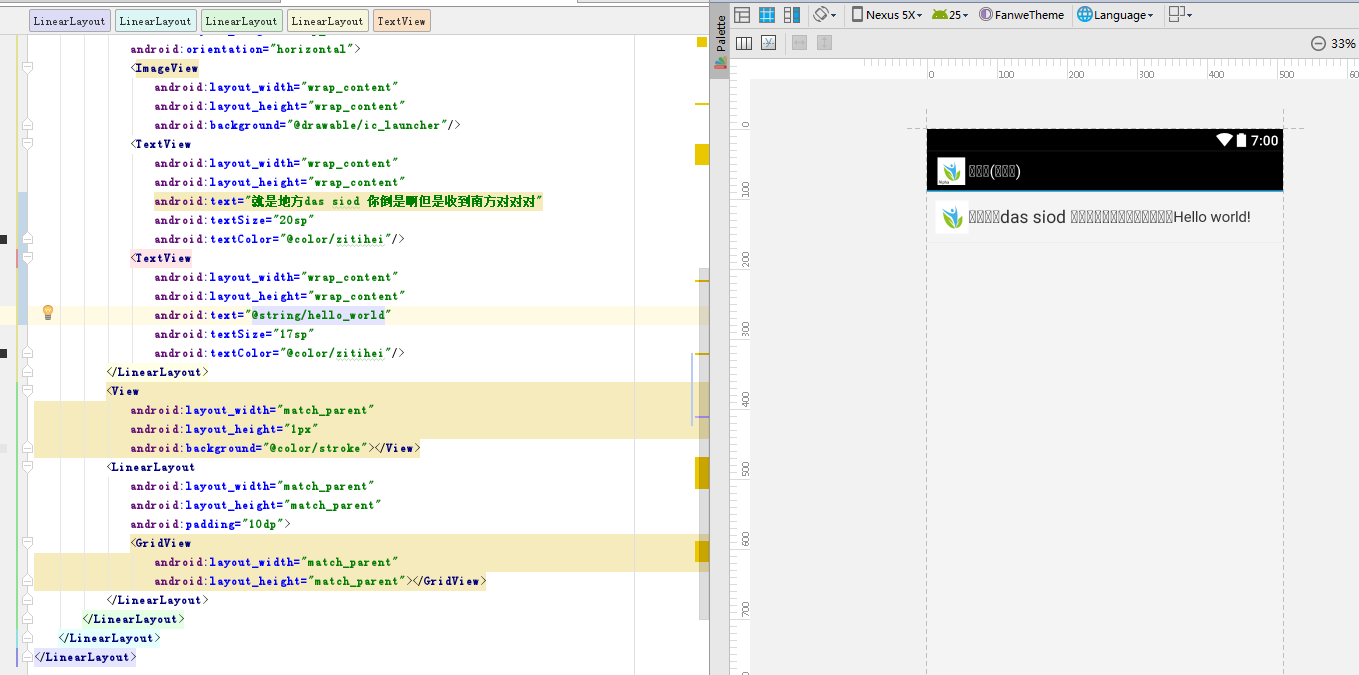Click the zoom out minus icon

[x=1318, y=43]
